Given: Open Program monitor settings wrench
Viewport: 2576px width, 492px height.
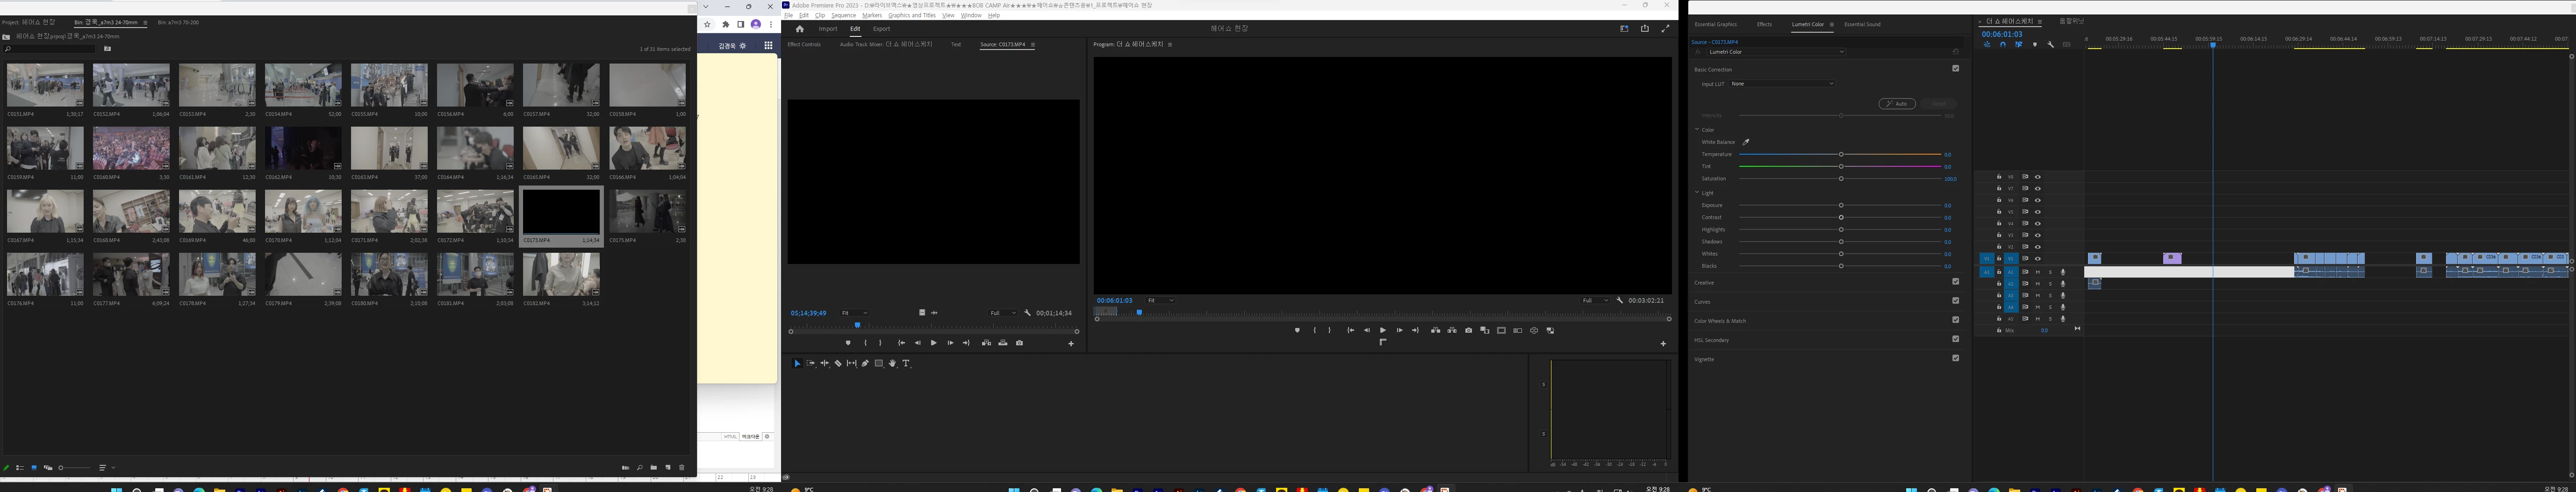Looking at the screenshot, I should tap(1620, 300).
